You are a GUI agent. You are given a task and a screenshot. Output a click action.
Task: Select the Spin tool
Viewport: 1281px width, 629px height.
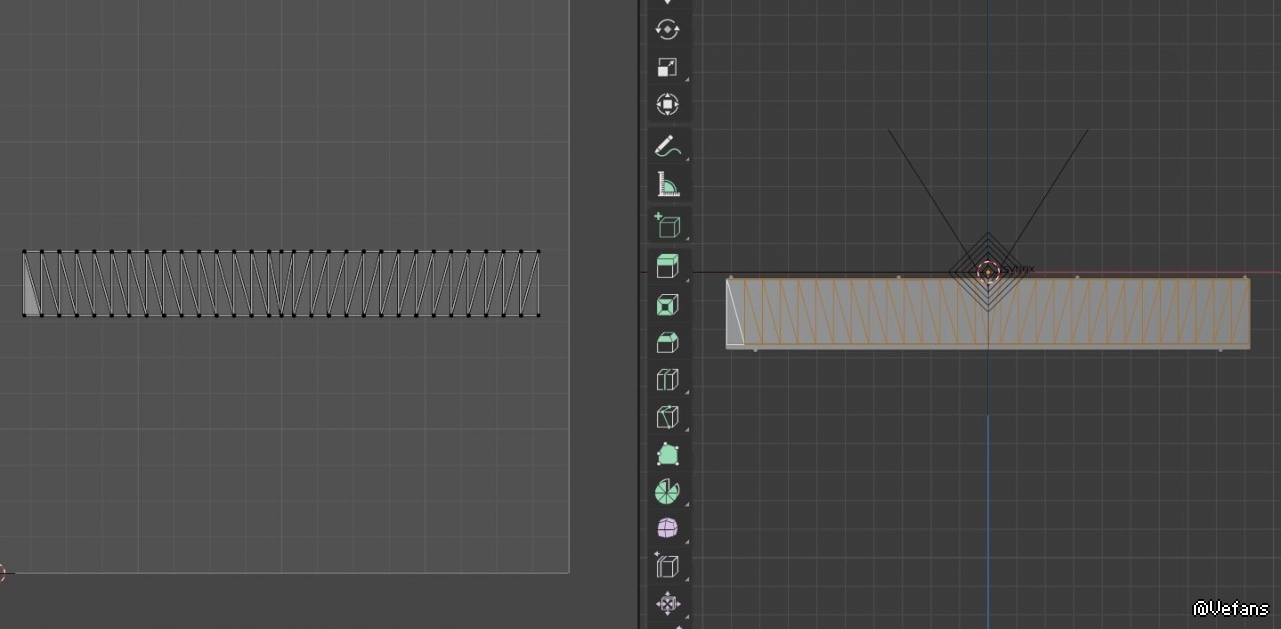pos(667,492)
